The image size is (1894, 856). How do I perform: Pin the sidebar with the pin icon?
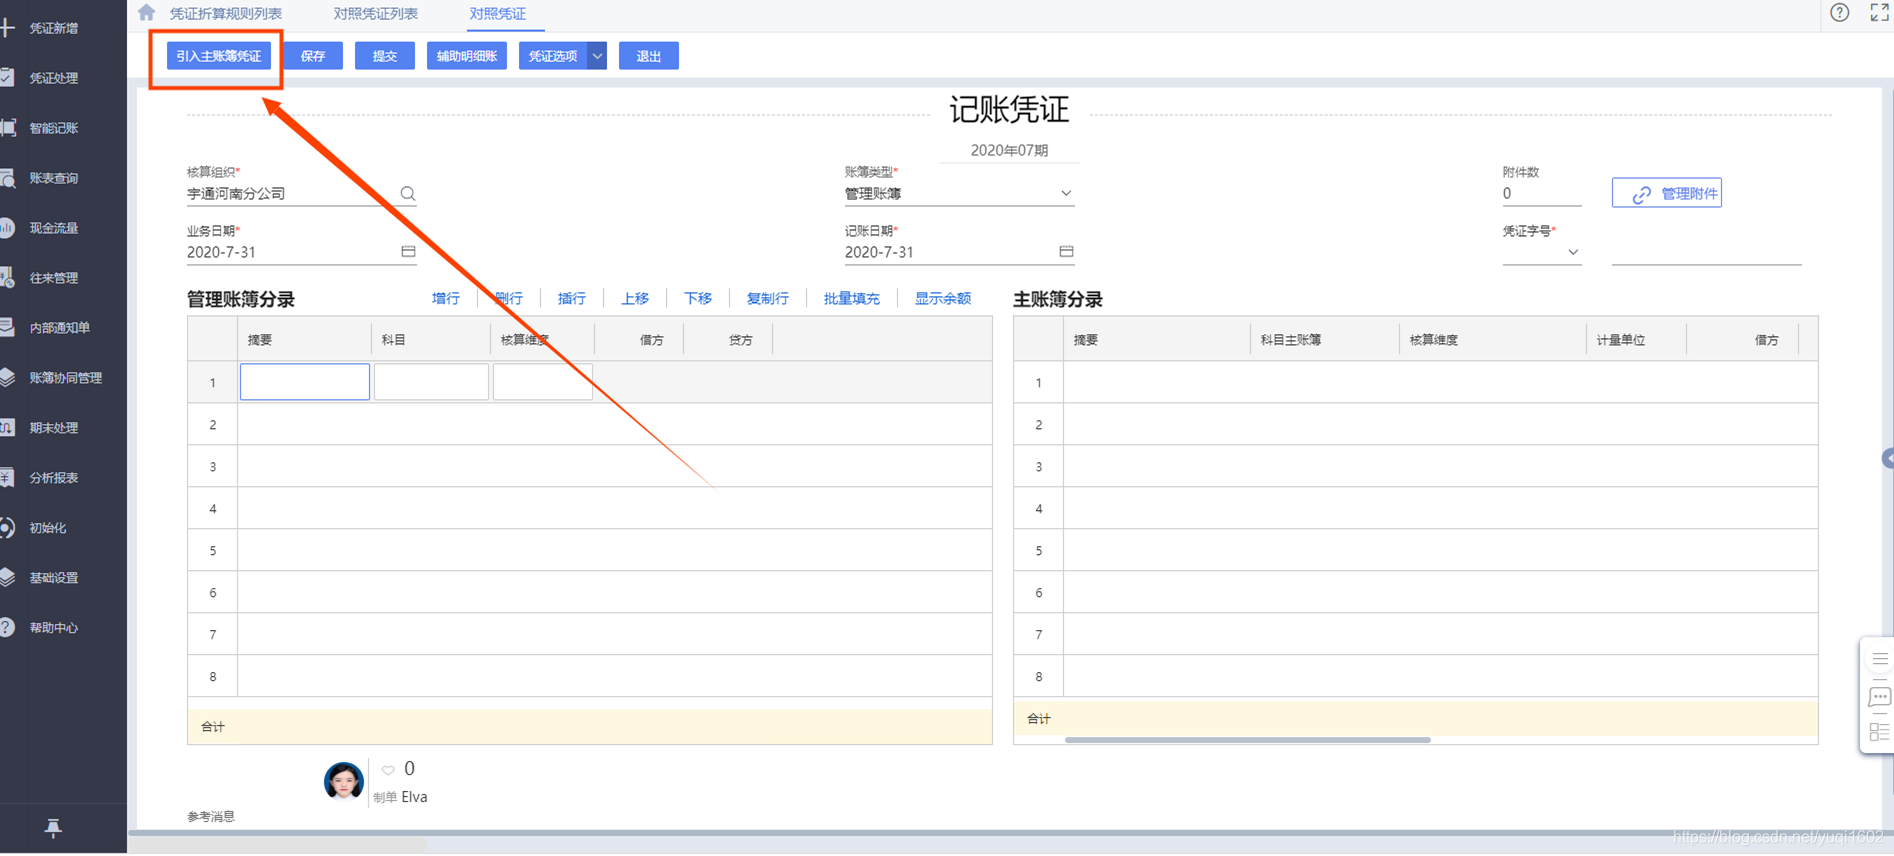point(54,828)
